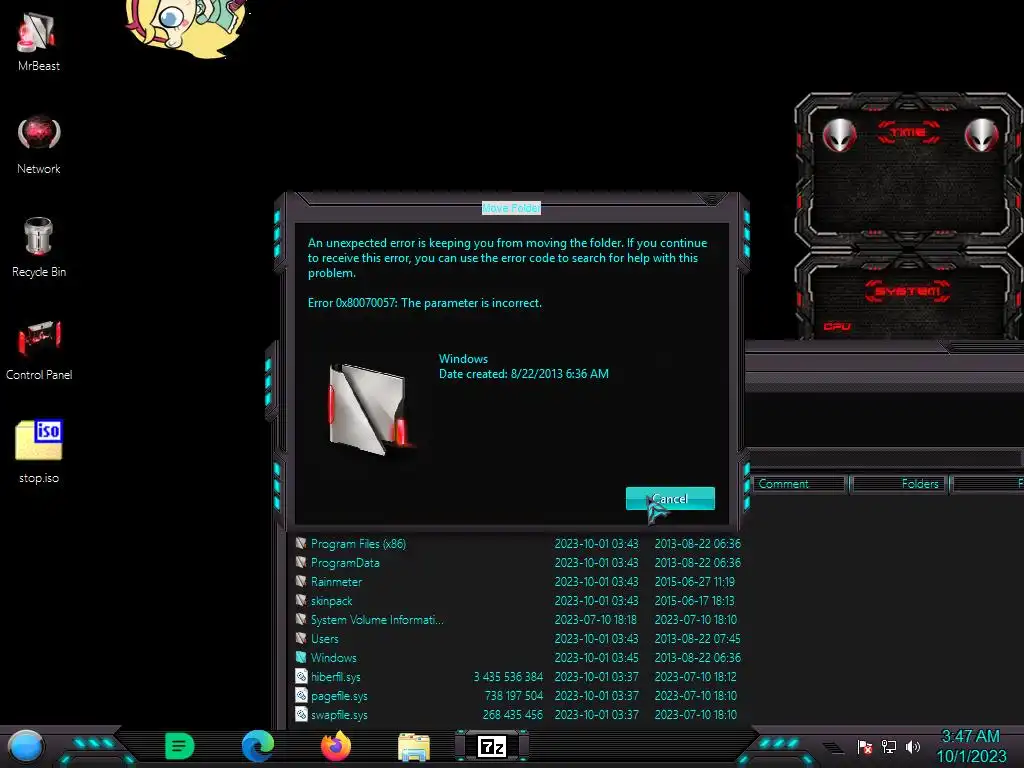Screen dimensions: 1024x768
Task: Click the Start orb on the taskbar
Action: point(25,747)
